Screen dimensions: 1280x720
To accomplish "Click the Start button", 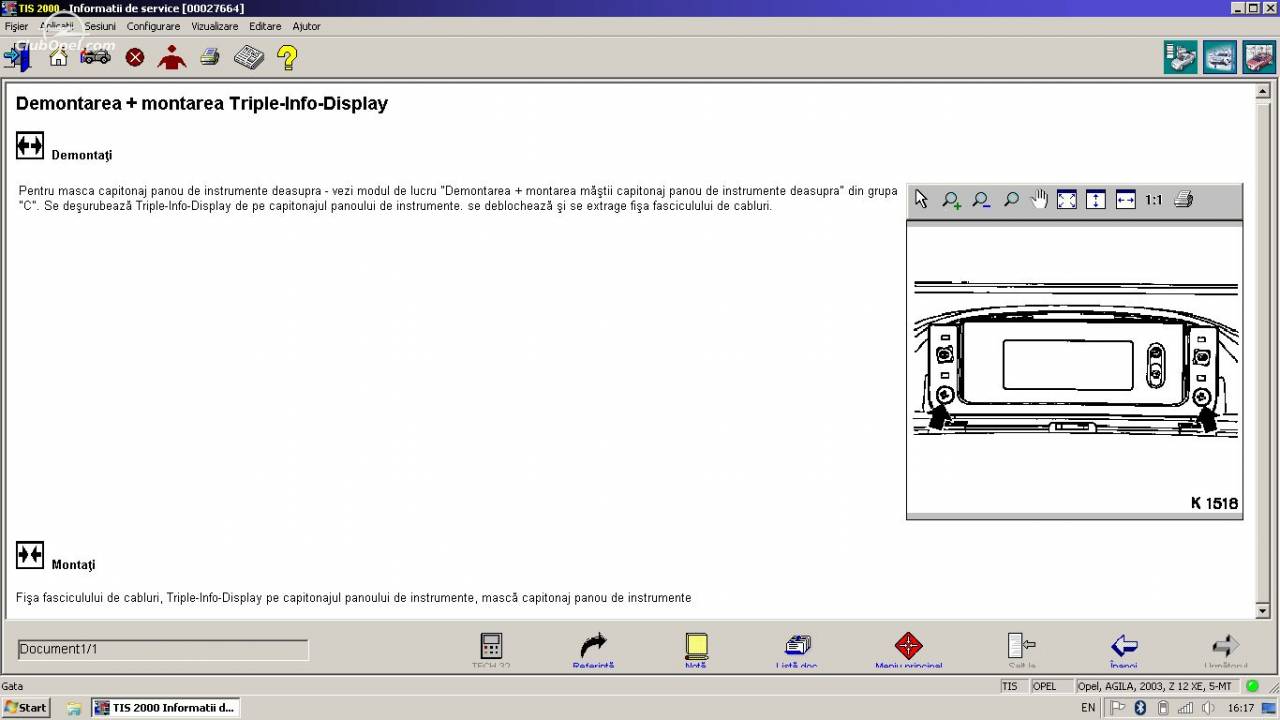I will tap(26, 708).
